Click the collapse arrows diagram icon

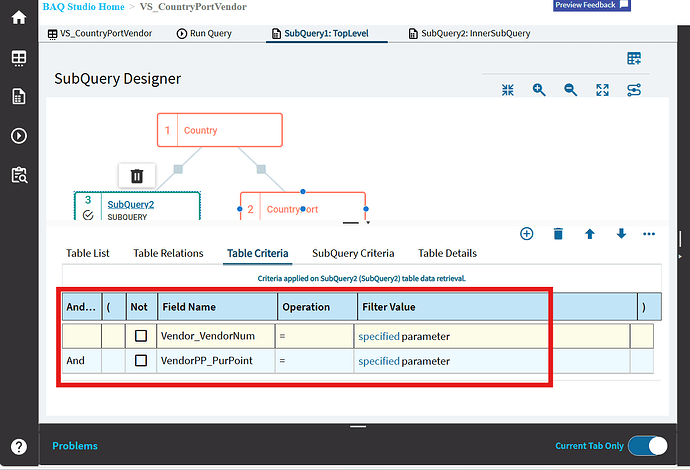[507, 90]
